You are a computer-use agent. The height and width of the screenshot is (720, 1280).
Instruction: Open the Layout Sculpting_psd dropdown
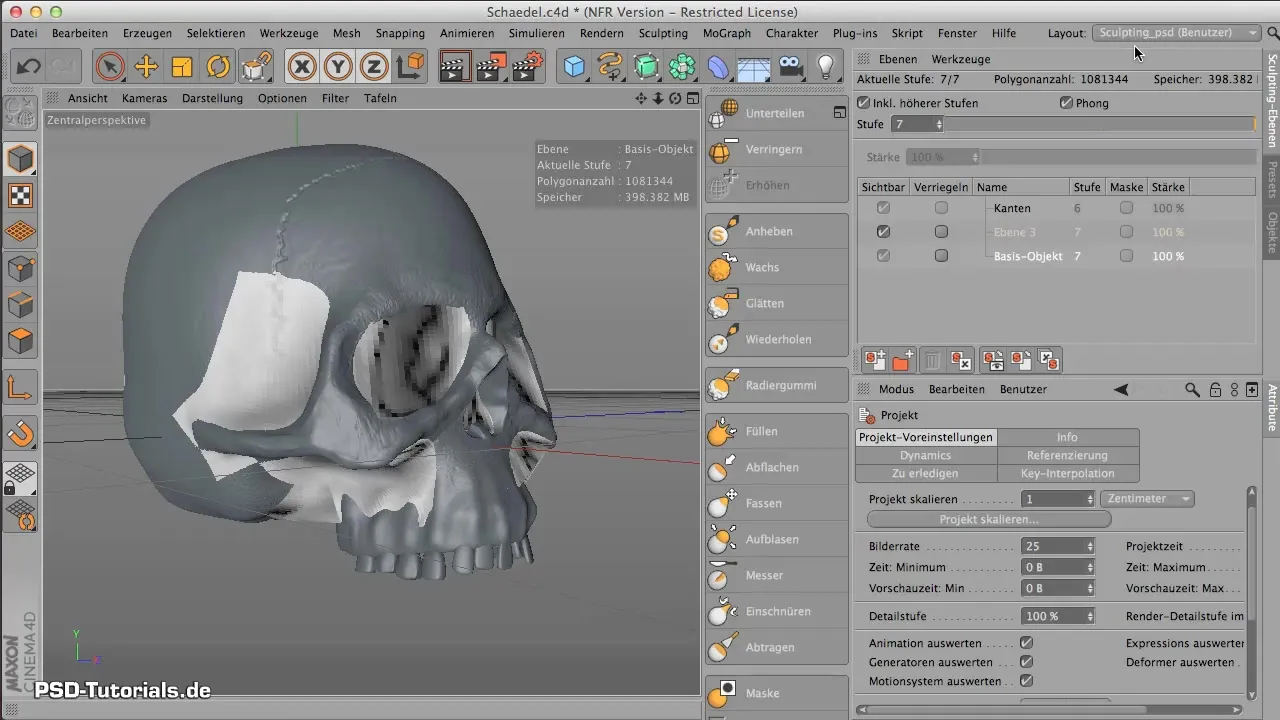1176,33
